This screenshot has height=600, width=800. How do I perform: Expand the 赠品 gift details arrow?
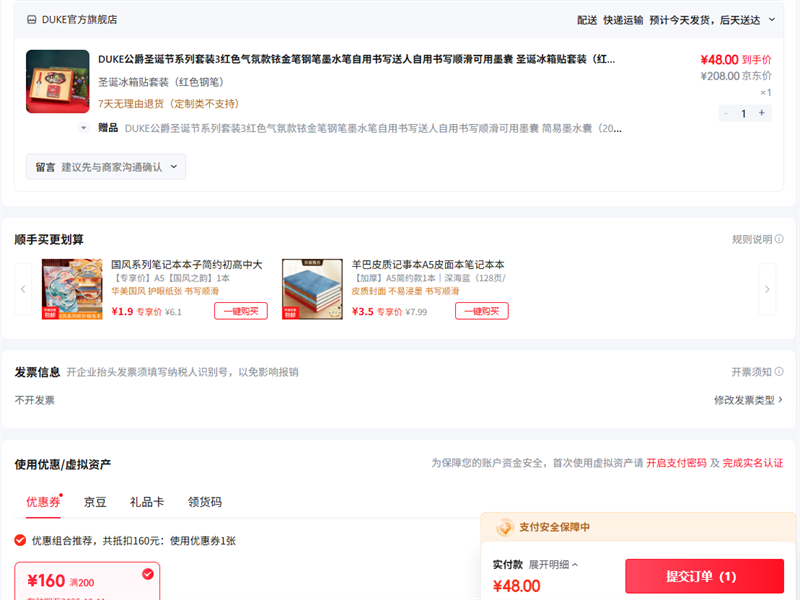[84, 128]
